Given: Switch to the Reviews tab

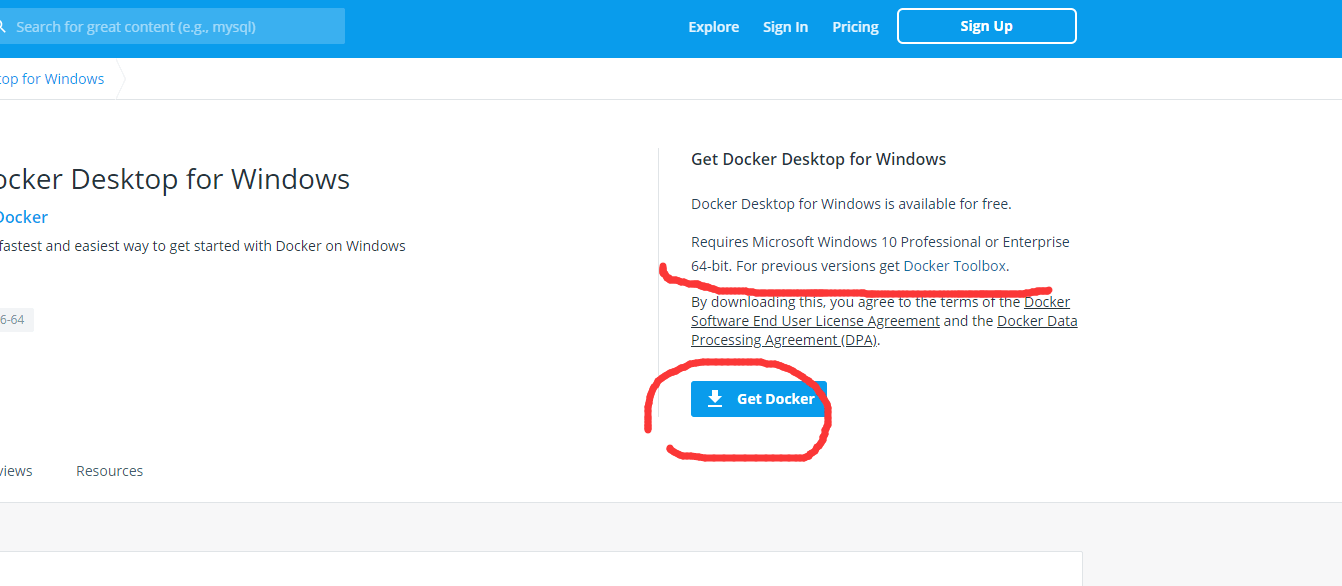Looking at the screenshot, I should coord(16,471).
